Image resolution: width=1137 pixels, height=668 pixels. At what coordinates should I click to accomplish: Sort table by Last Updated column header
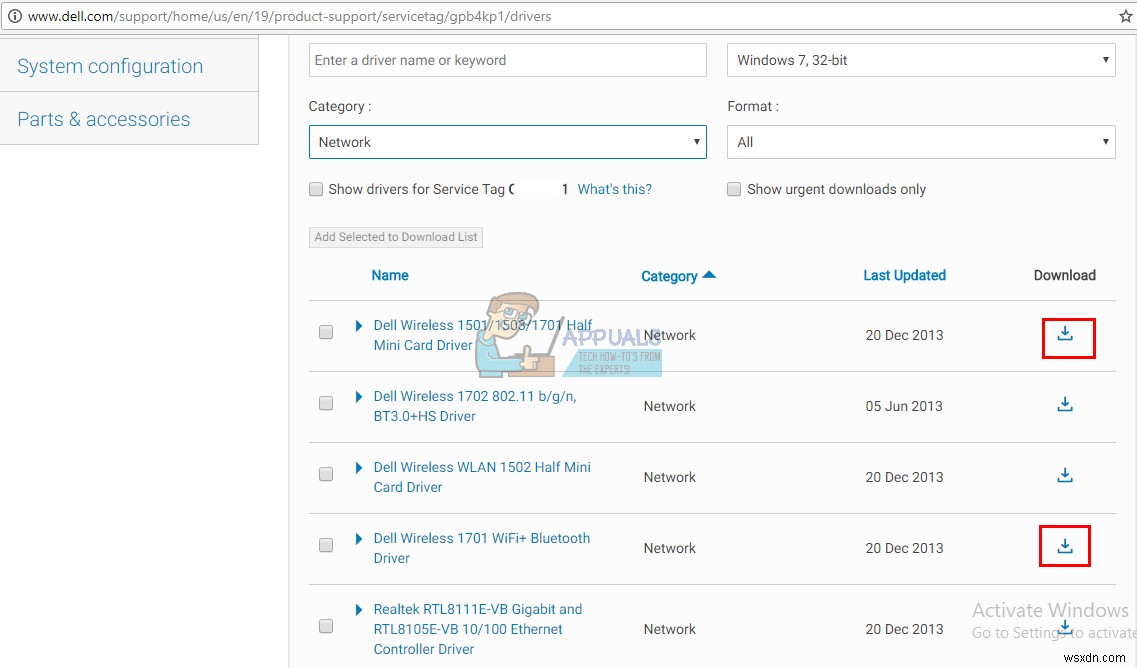(904, 276)
